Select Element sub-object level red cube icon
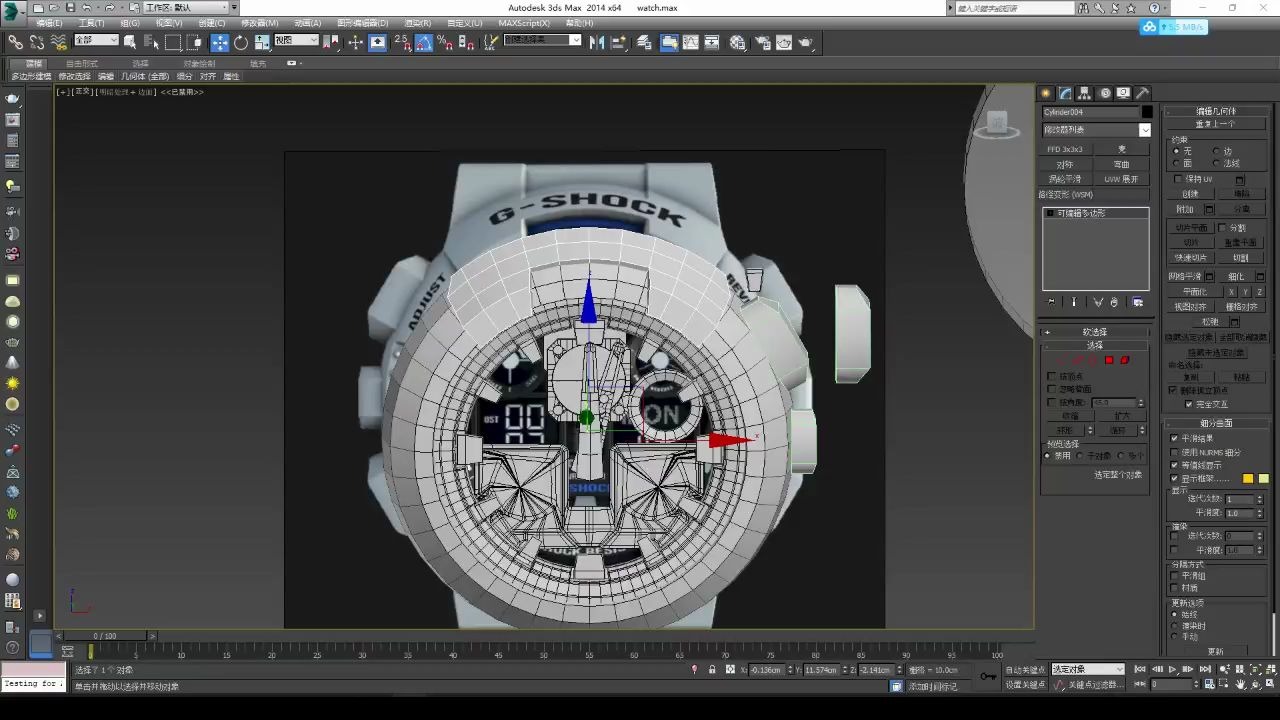Viewport: 1280px width, 720px height. (1124, 360)
